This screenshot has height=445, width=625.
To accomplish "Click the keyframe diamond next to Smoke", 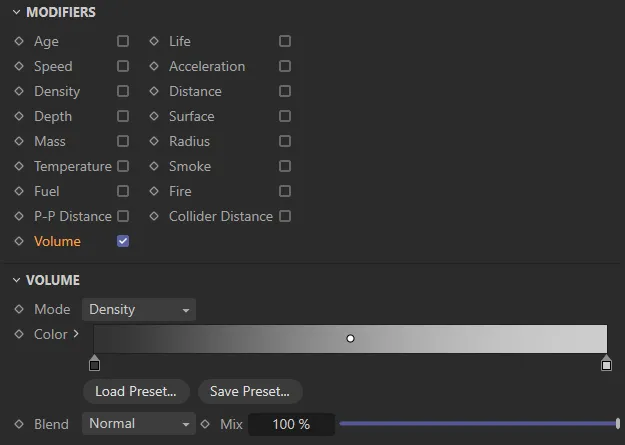I will (154, 166).
